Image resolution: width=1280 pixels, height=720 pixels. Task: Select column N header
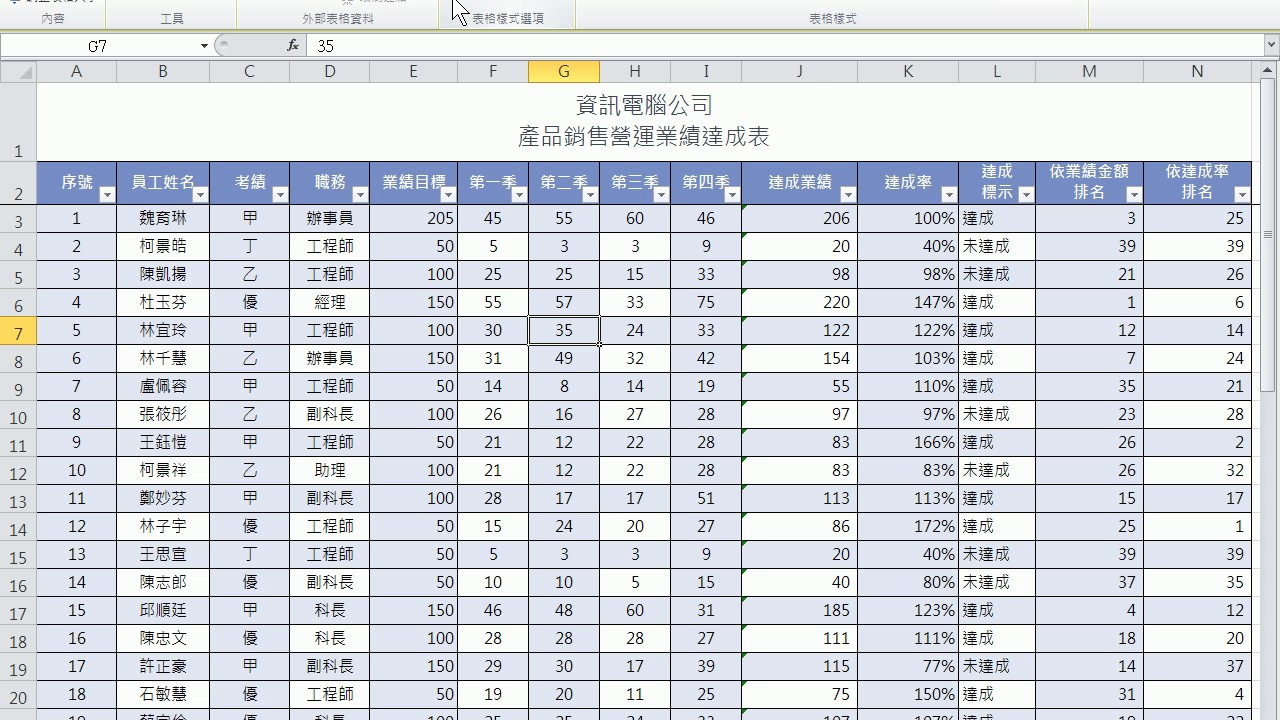[1197, 72]
